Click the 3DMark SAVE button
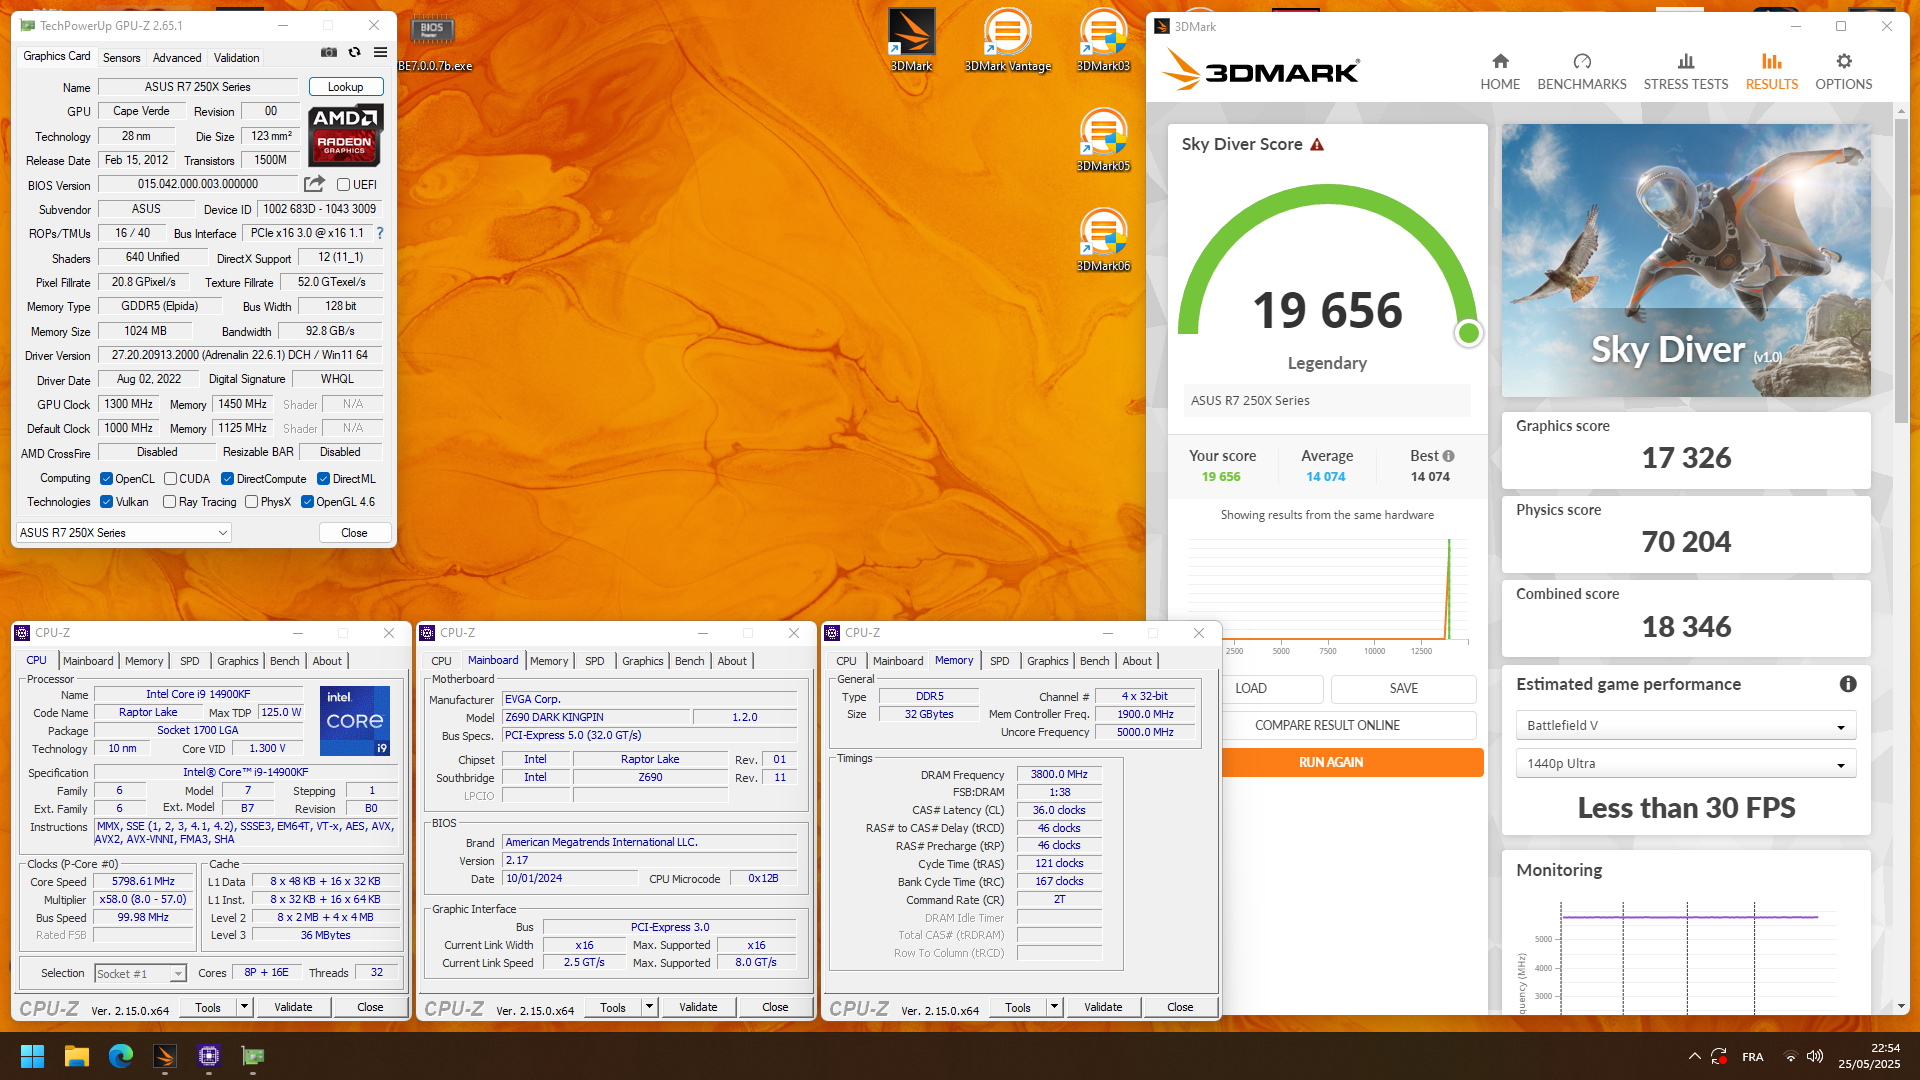The image size is (1920, 1080). [x=1403, y=688]
